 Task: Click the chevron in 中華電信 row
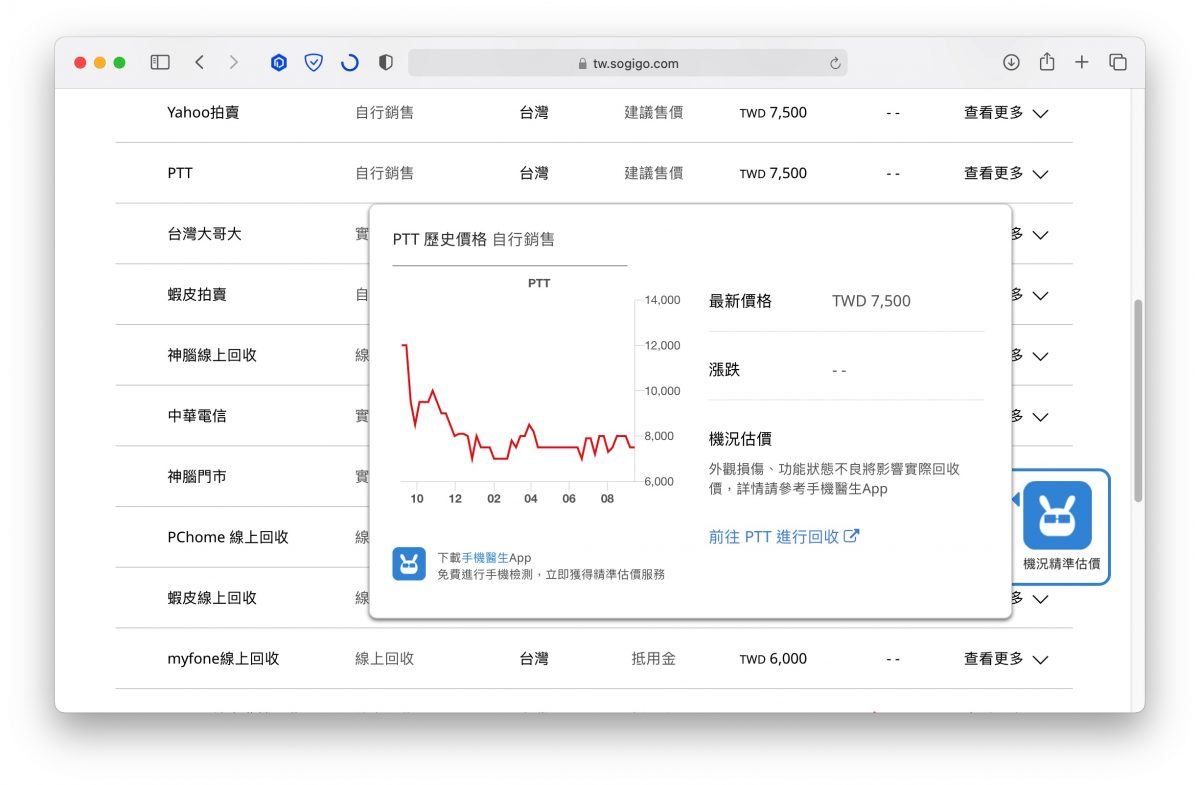[1040, 417]
